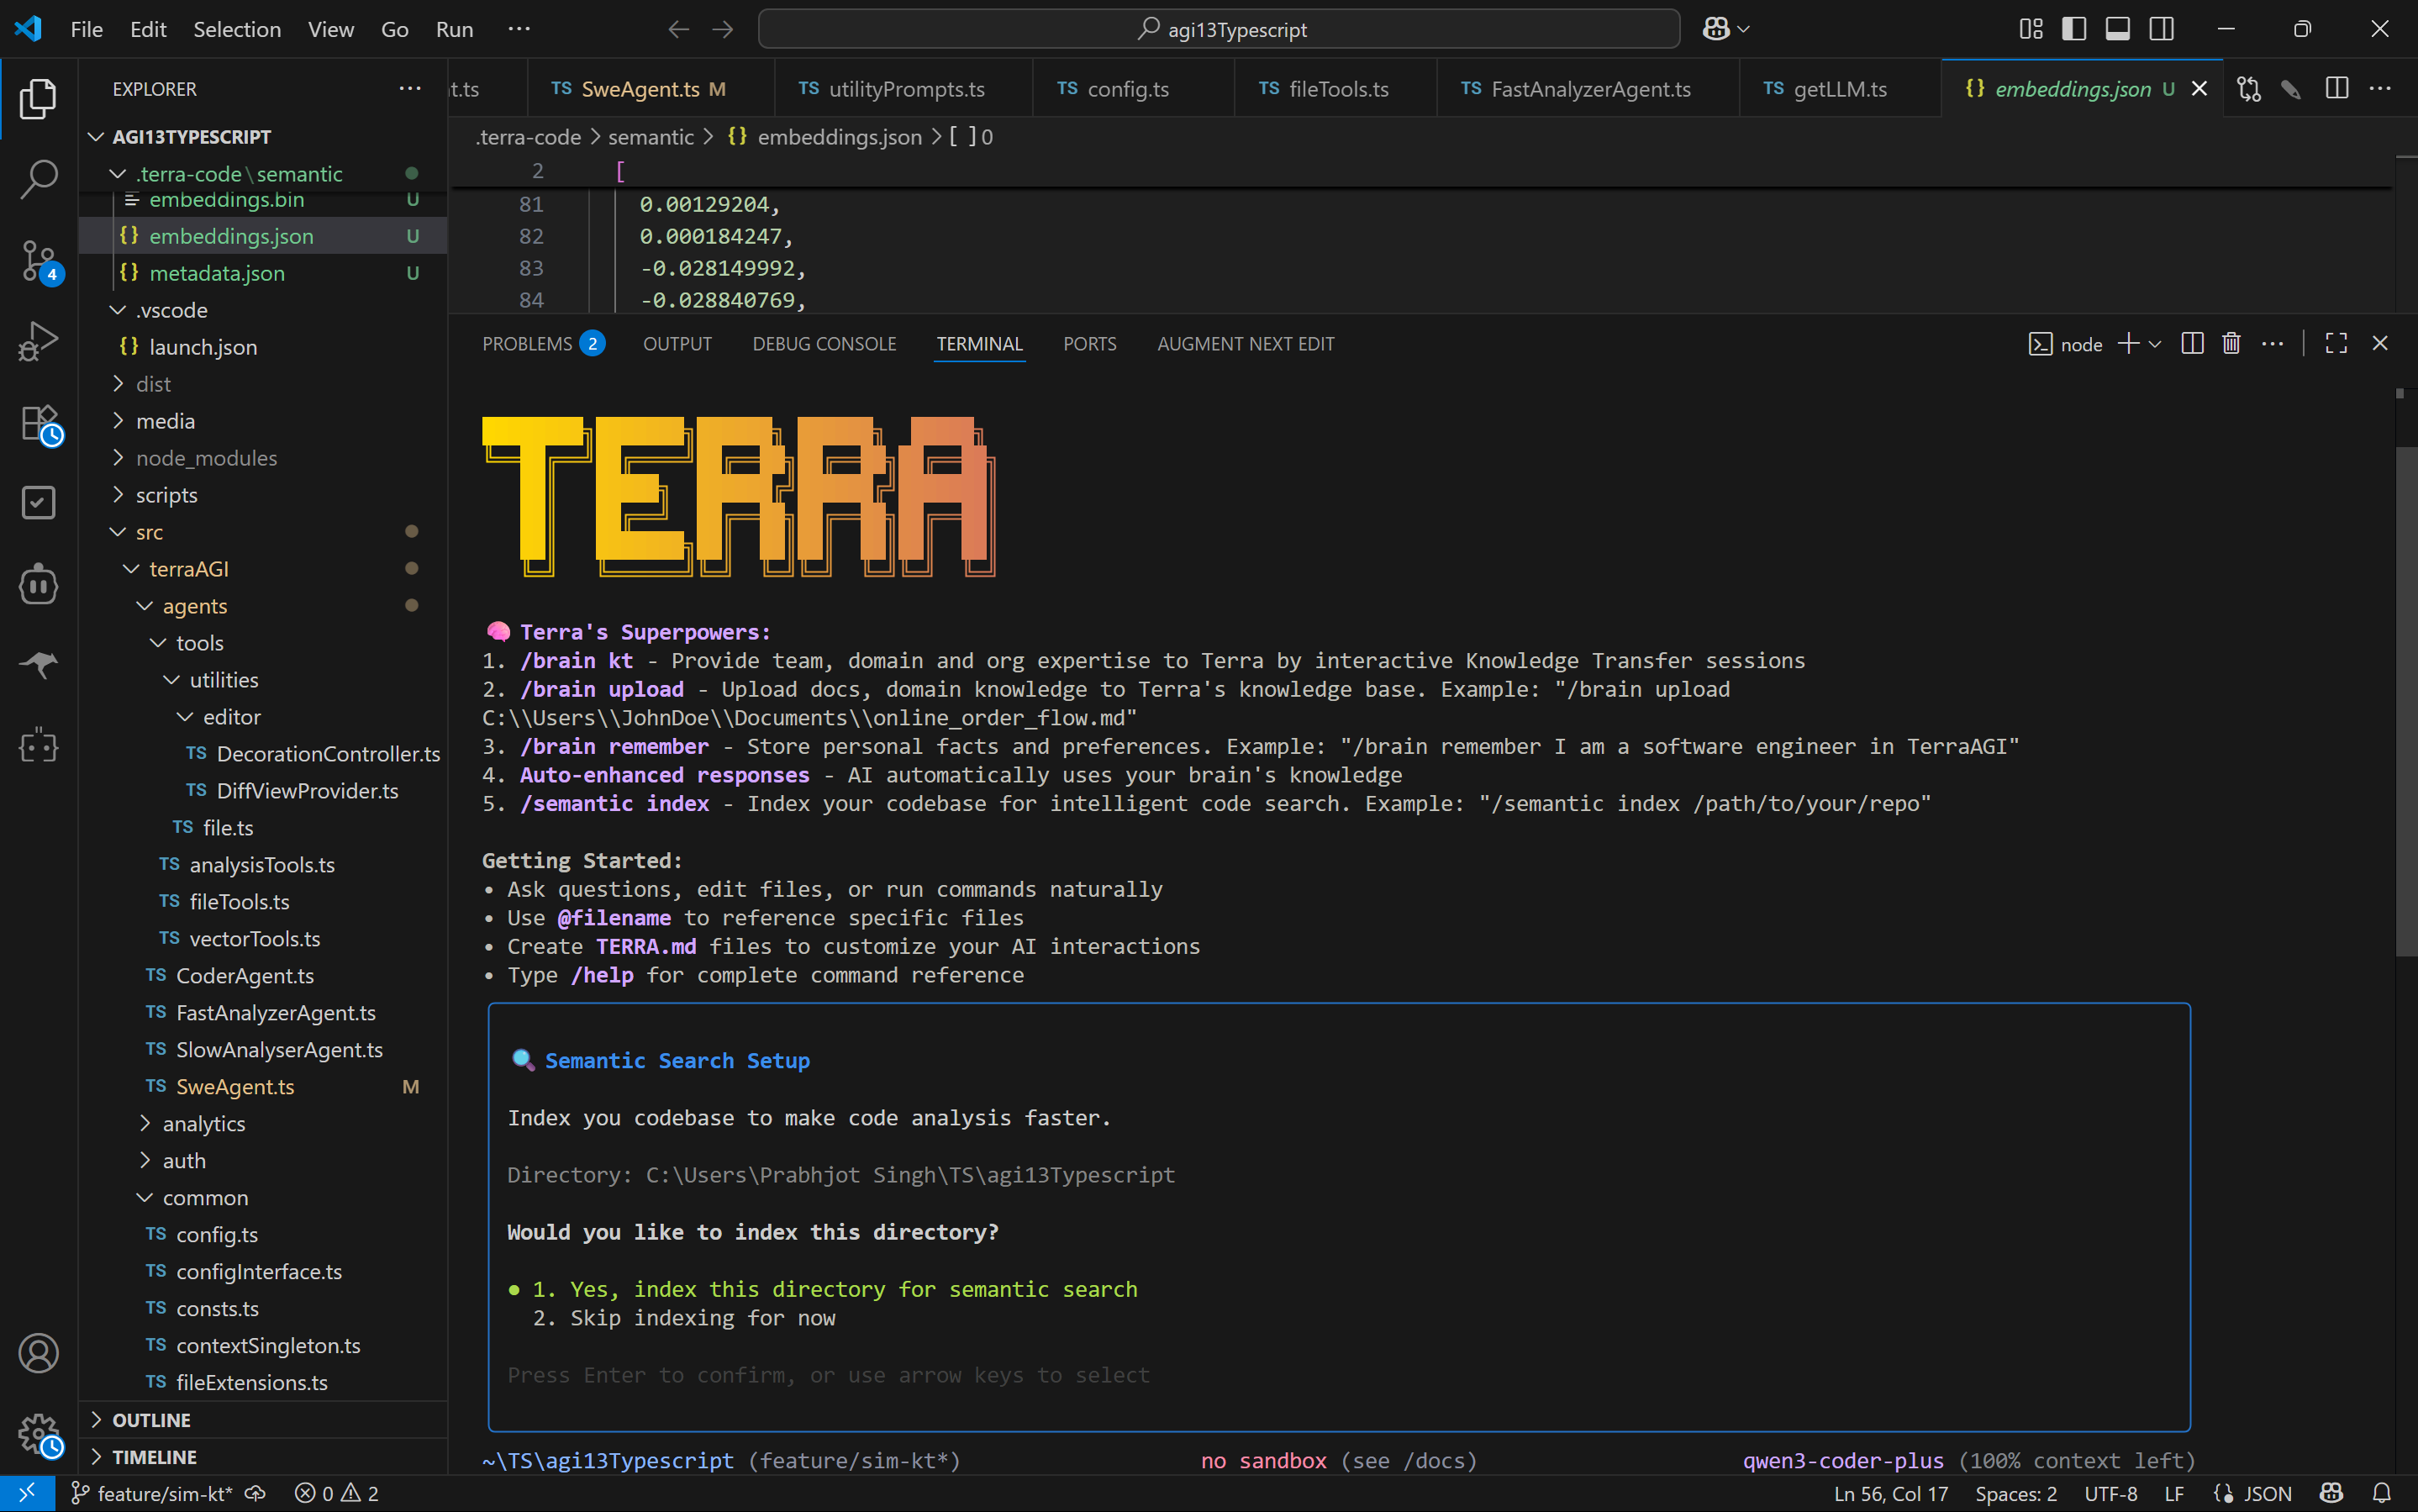This screenshot has width=2418, height=1512.
Task: Expand the dist folder
Action: [x=153, y=384]
